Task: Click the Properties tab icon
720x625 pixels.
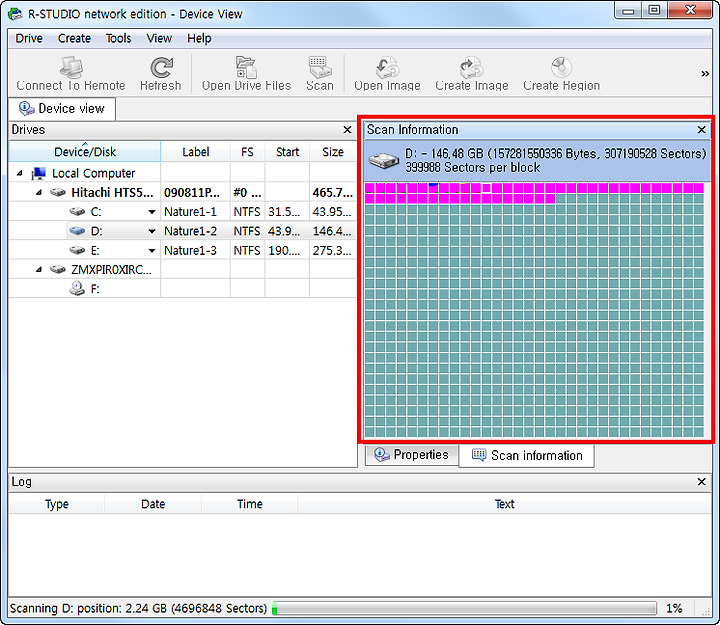Action: click(x=381, y=454)
